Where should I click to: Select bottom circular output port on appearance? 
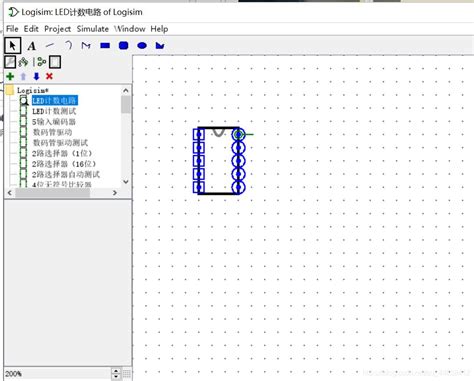239,187
